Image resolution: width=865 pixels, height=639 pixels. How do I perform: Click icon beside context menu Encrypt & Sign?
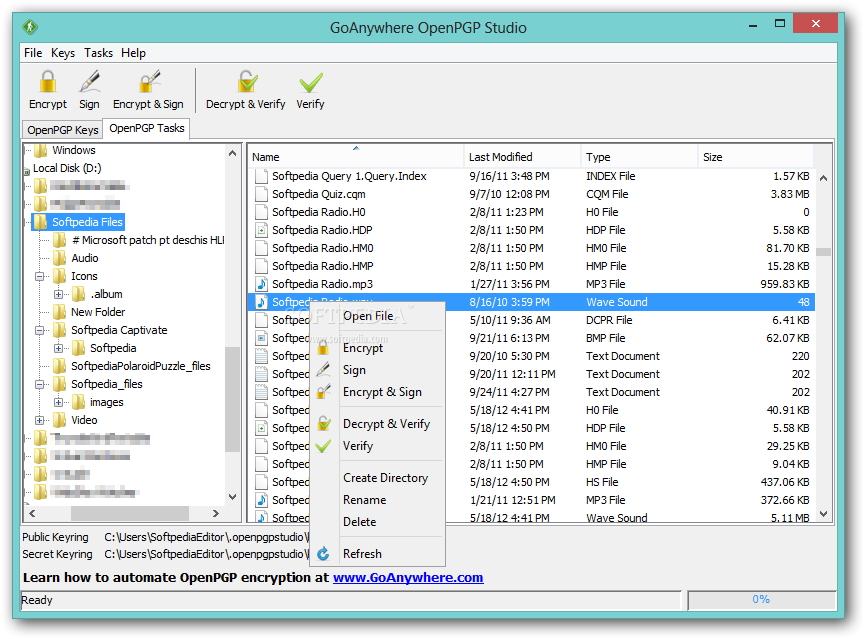pos(324,392)
